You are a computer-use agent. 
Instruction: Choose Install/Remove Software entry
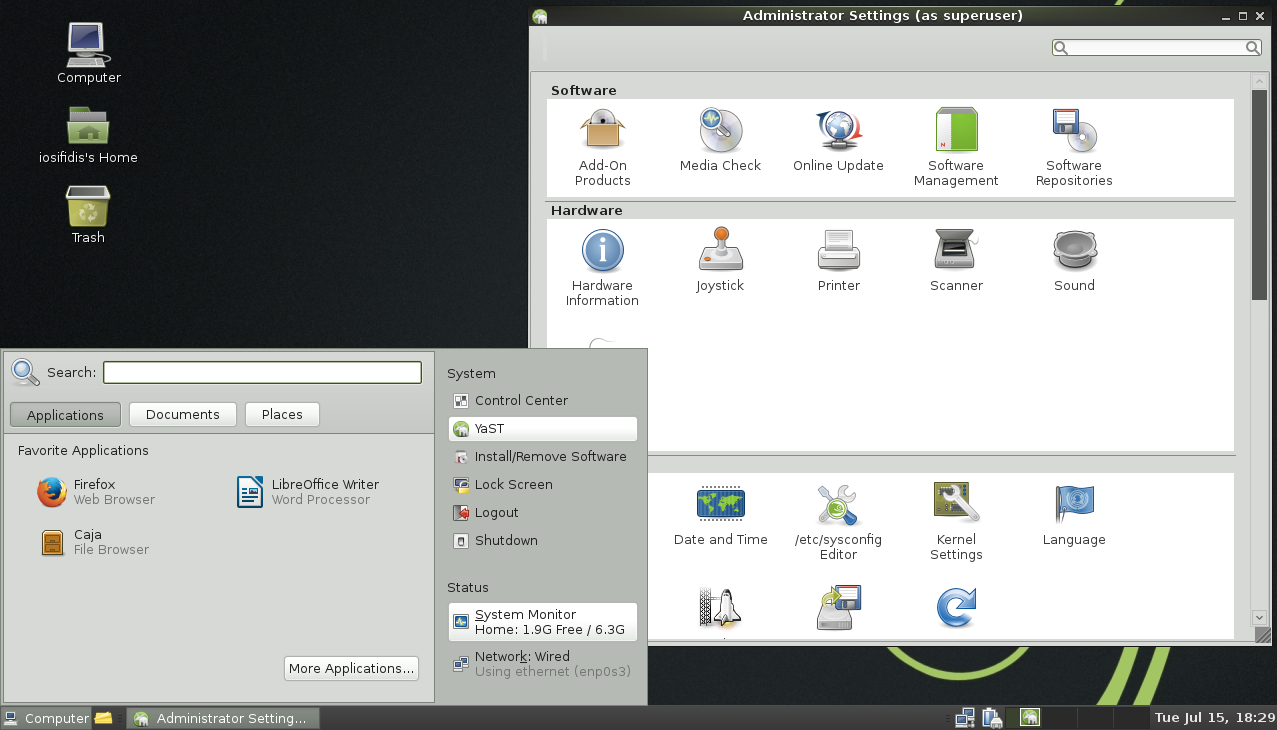click(x=550, y=456)
